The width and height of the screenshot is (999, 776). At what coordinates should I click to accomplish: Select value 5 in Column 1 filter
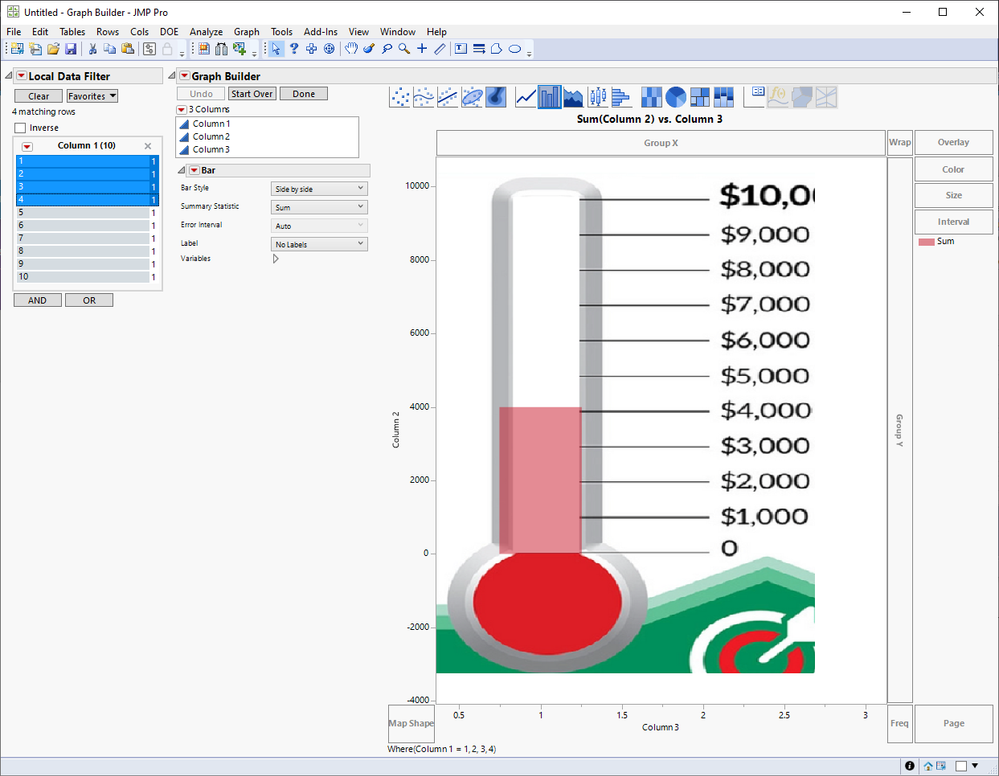82,212
